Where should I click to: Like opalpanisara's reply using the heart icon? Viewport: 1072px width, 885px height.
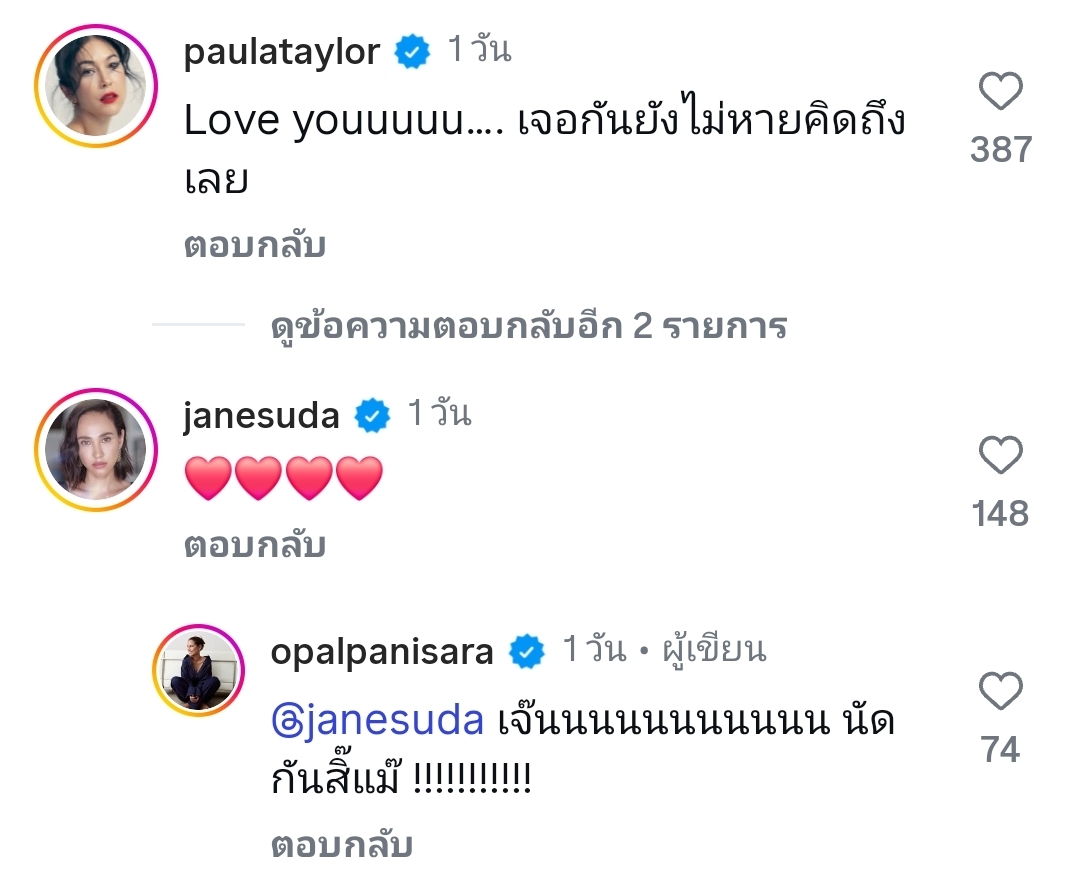point(1000,692)
